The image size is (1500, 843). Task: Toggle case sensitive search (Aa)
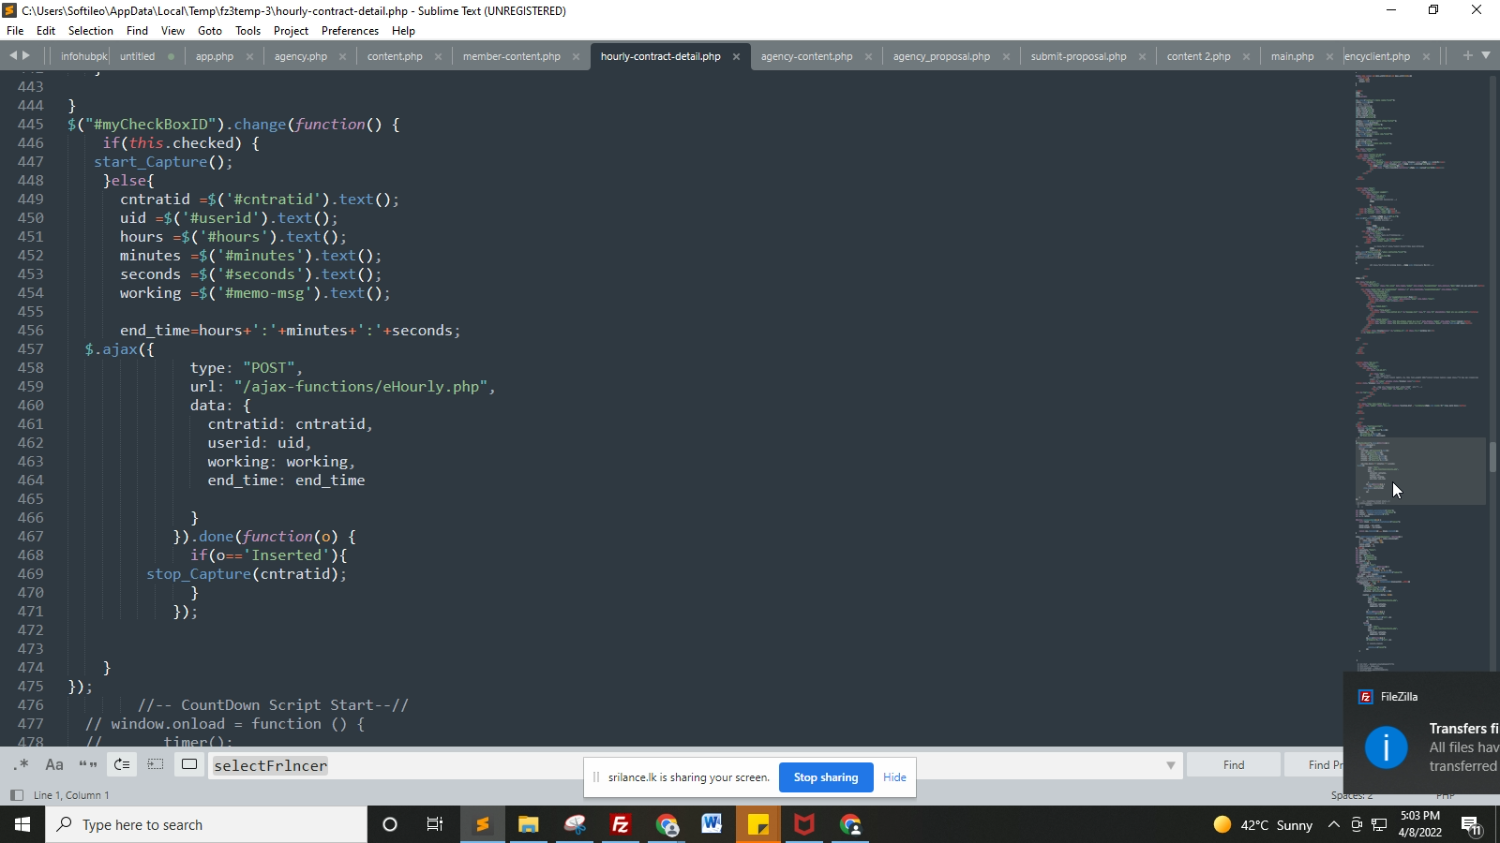pyautogui.click(x=54, y=765)
